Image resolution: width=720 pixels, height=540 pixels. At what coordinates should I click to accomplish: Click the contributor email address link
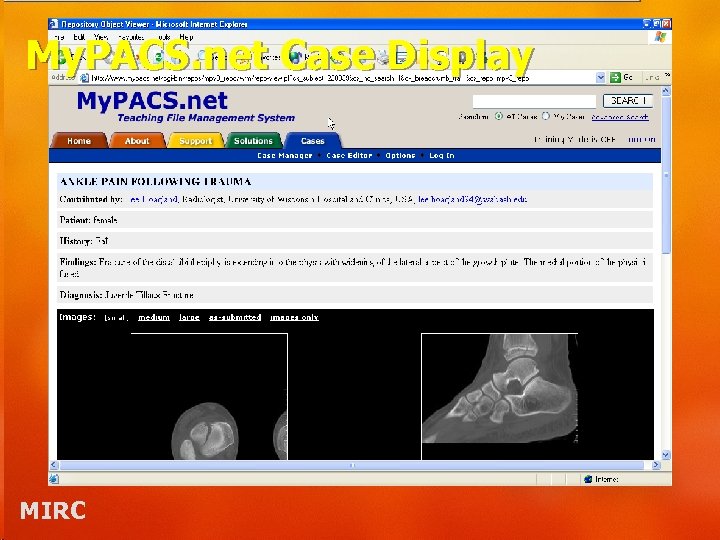472,199
